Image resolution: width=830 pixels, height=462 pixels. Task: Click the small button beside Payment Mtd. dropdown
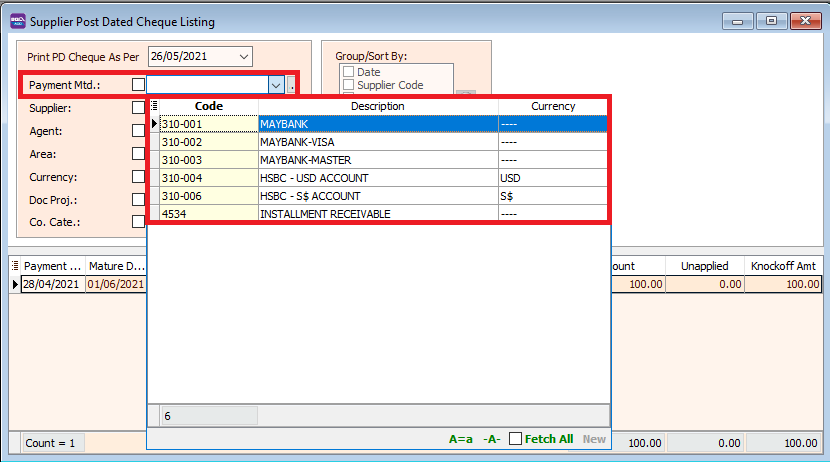pyautogui.click(x=291, y=86)
